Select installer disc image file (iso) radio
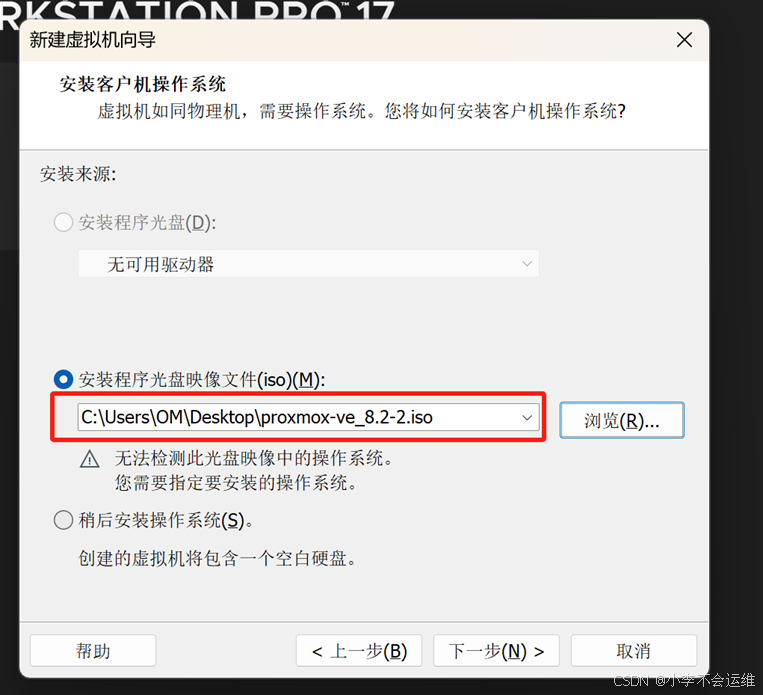The width and height of the screenshot is (763, 695). tap(63, 379)
